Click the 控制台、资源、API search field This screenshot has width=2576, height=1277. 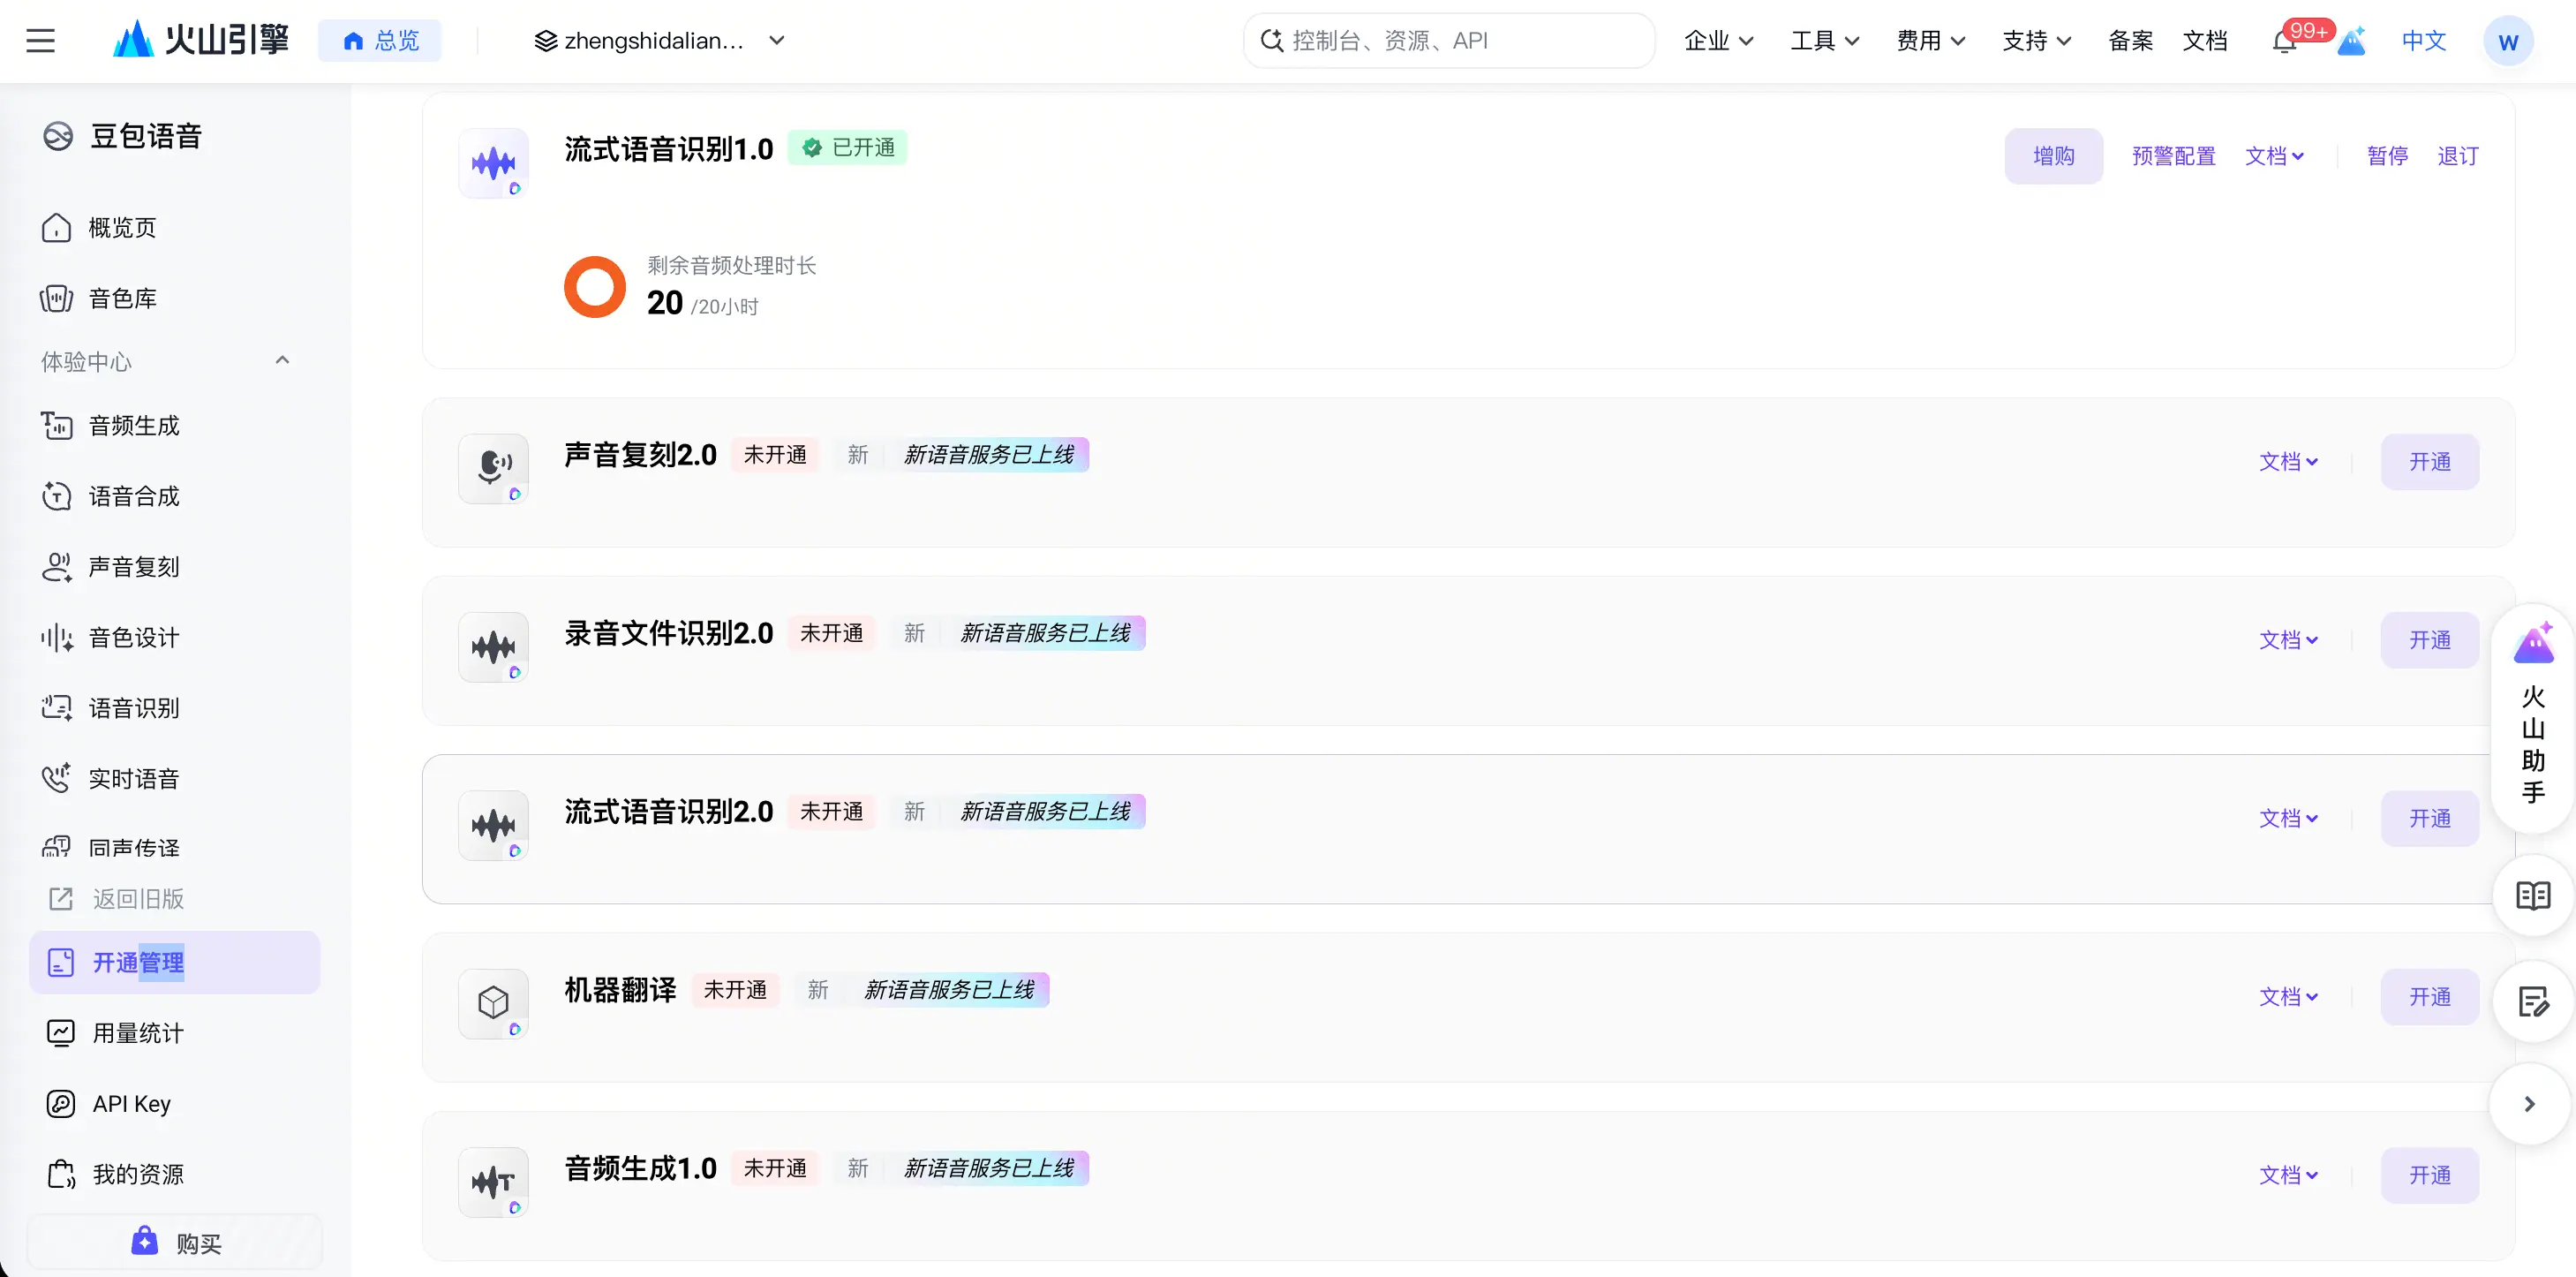pyautogui.click(x=1449, y=41)
